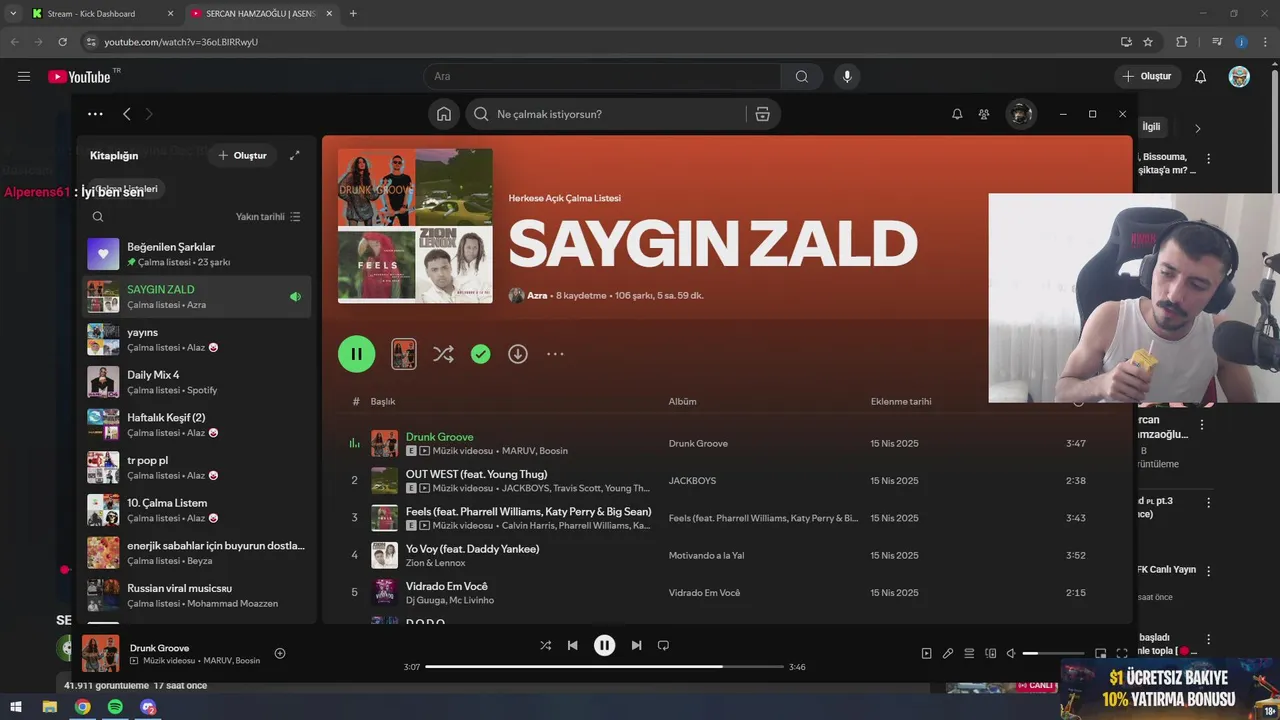
Task: Open Zion & Lennox artist link
Action: (435, 563)
